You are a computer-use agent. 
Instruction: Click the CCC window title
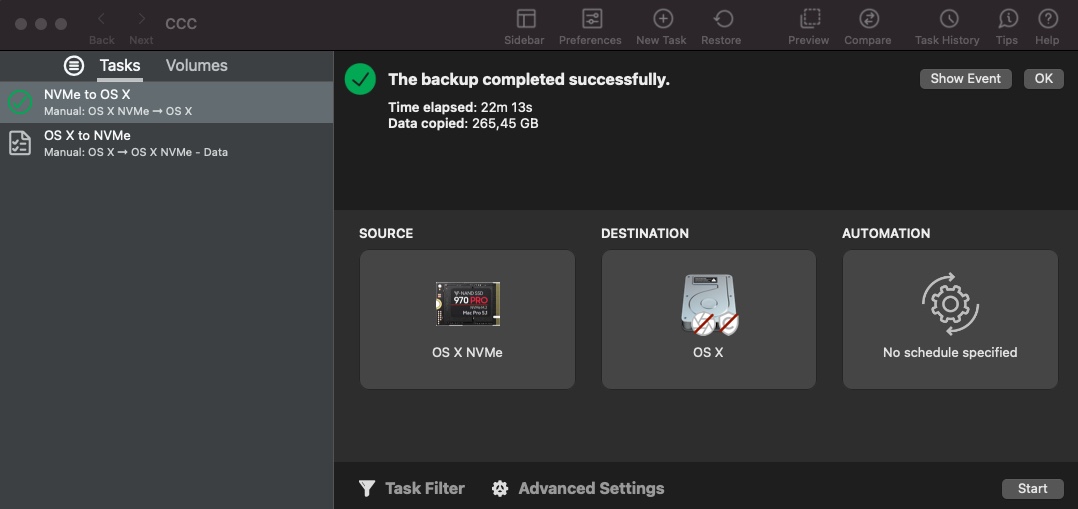click(181, 23)
